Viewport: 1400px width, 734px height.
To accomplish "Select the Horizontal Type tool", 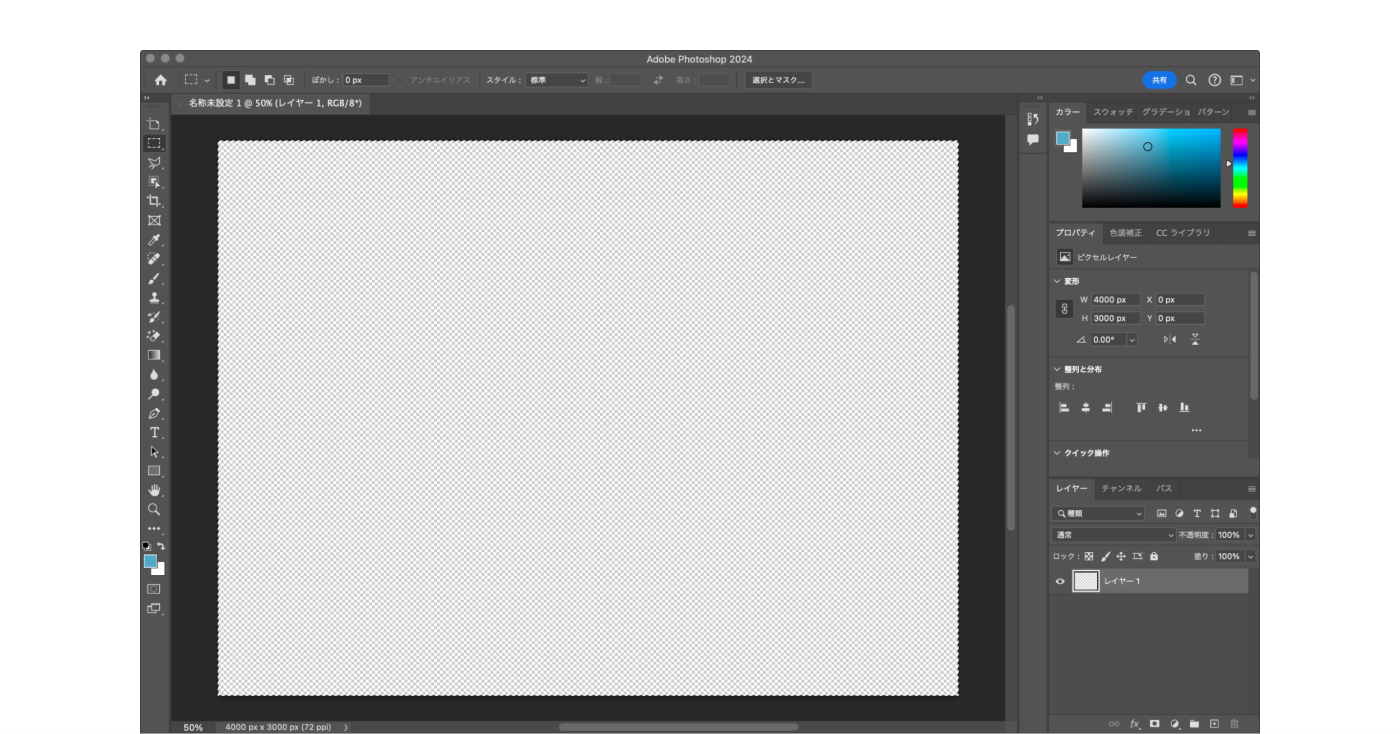I will pyautogui.click(x=154, y=433).
